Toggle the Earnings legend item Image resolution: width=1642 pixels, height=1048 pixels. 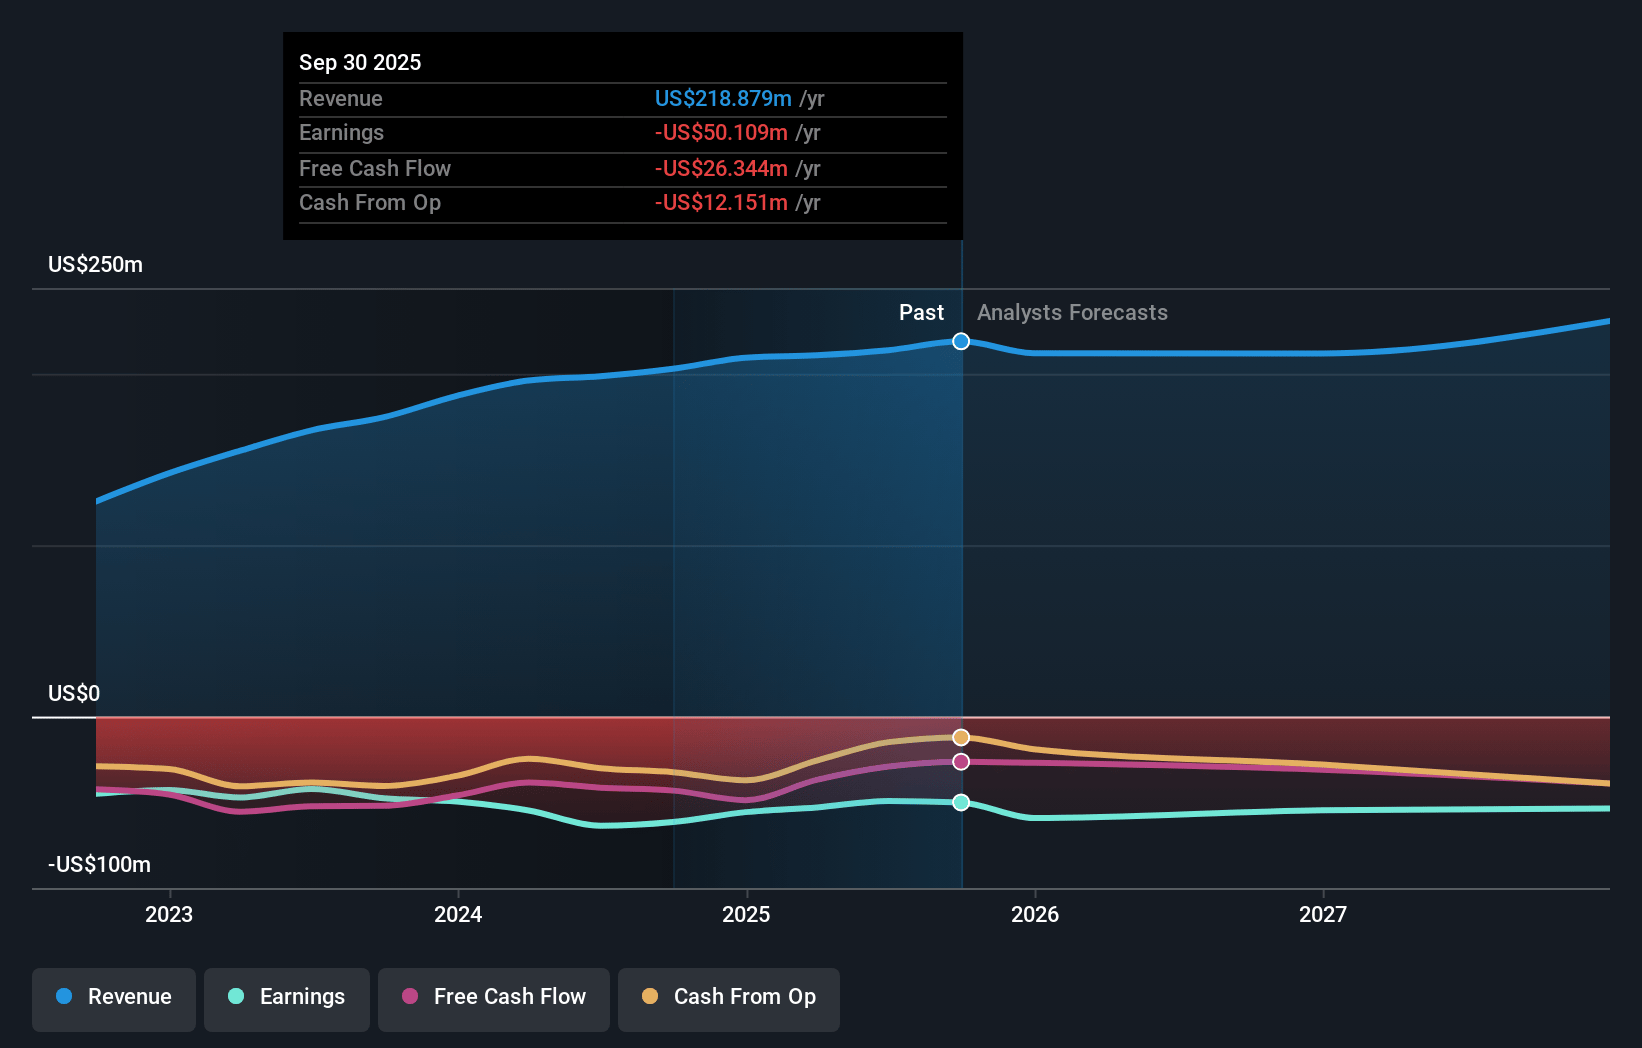pyautogui.click(x=287, y=997)
